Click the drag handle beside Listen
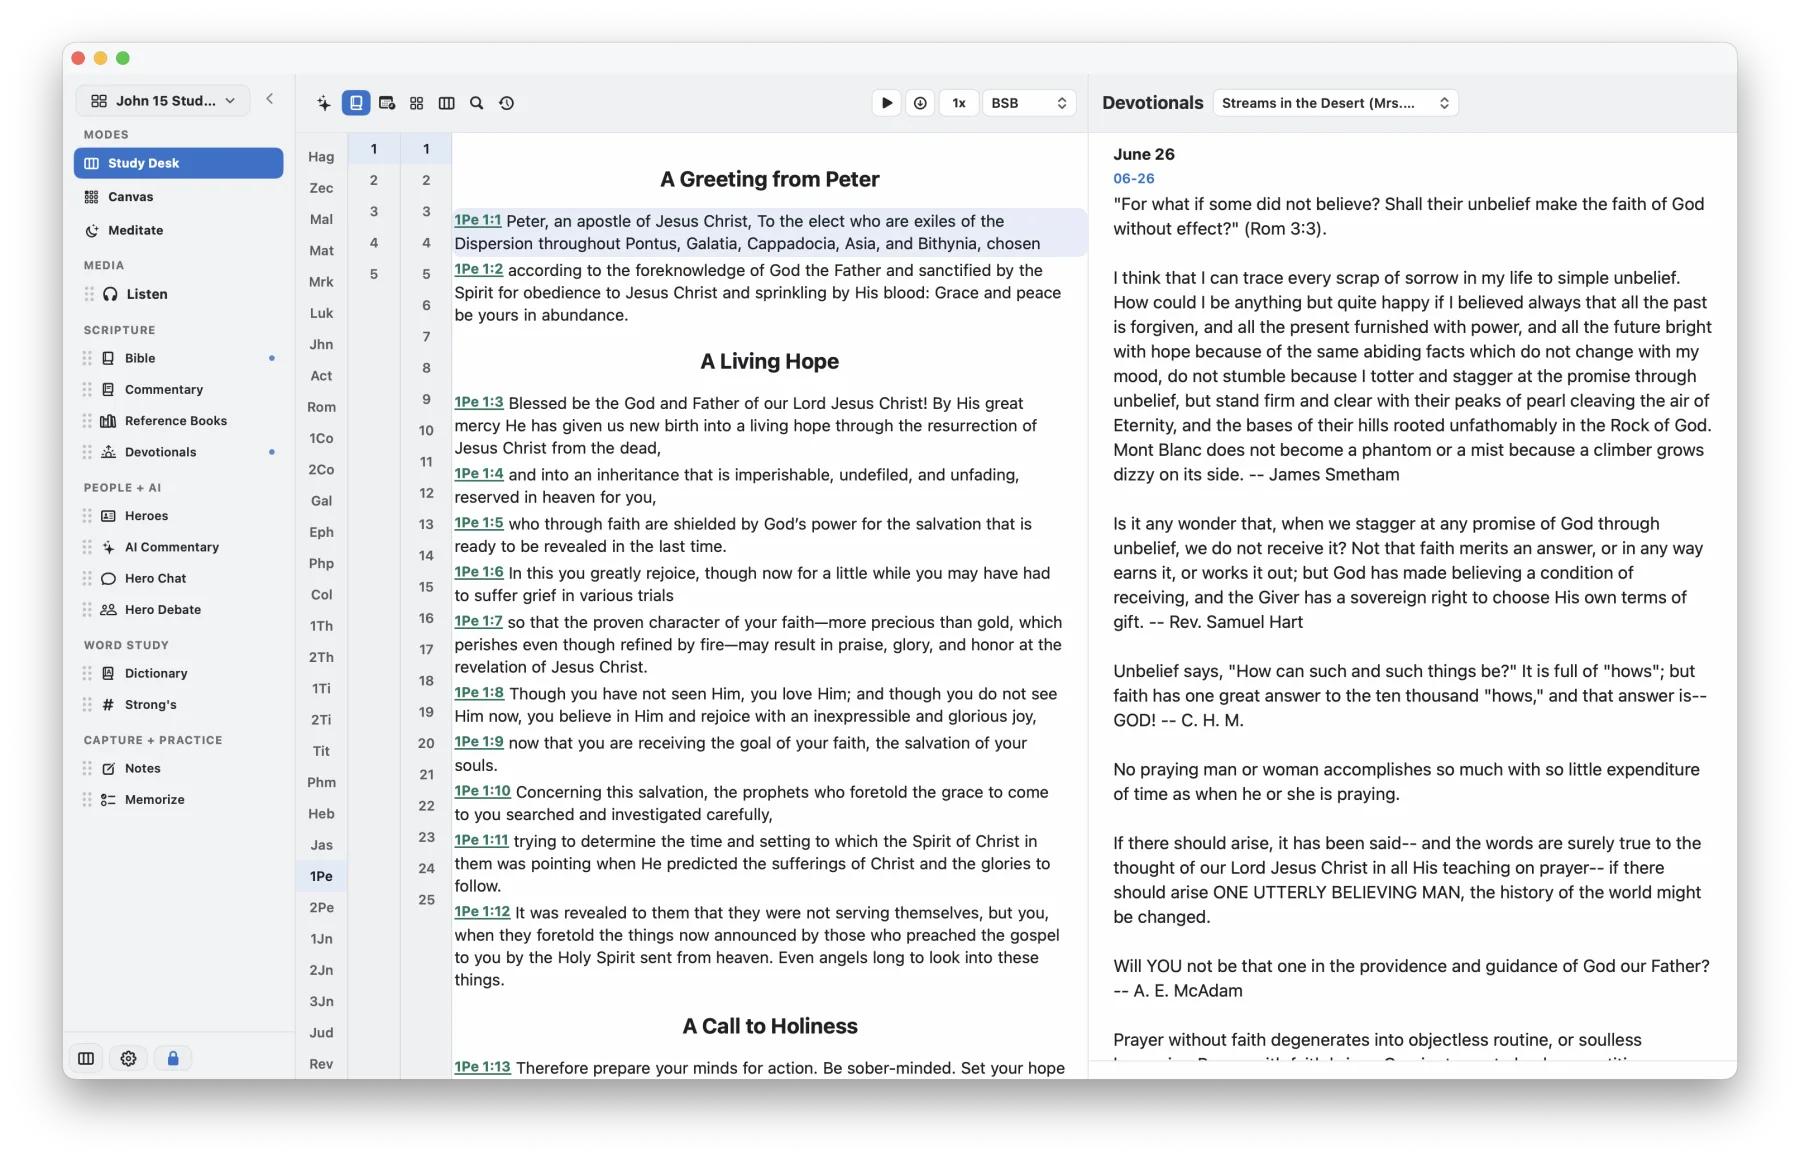Viewport: 1800px width, 1162px height. pos(89,294)
